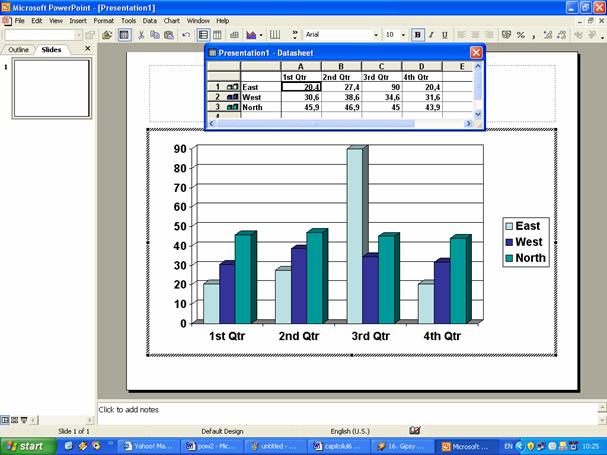Click the View Datasheet toolbar icon
Viewport: 607px width, 455px height.
[x=124, y=35]
